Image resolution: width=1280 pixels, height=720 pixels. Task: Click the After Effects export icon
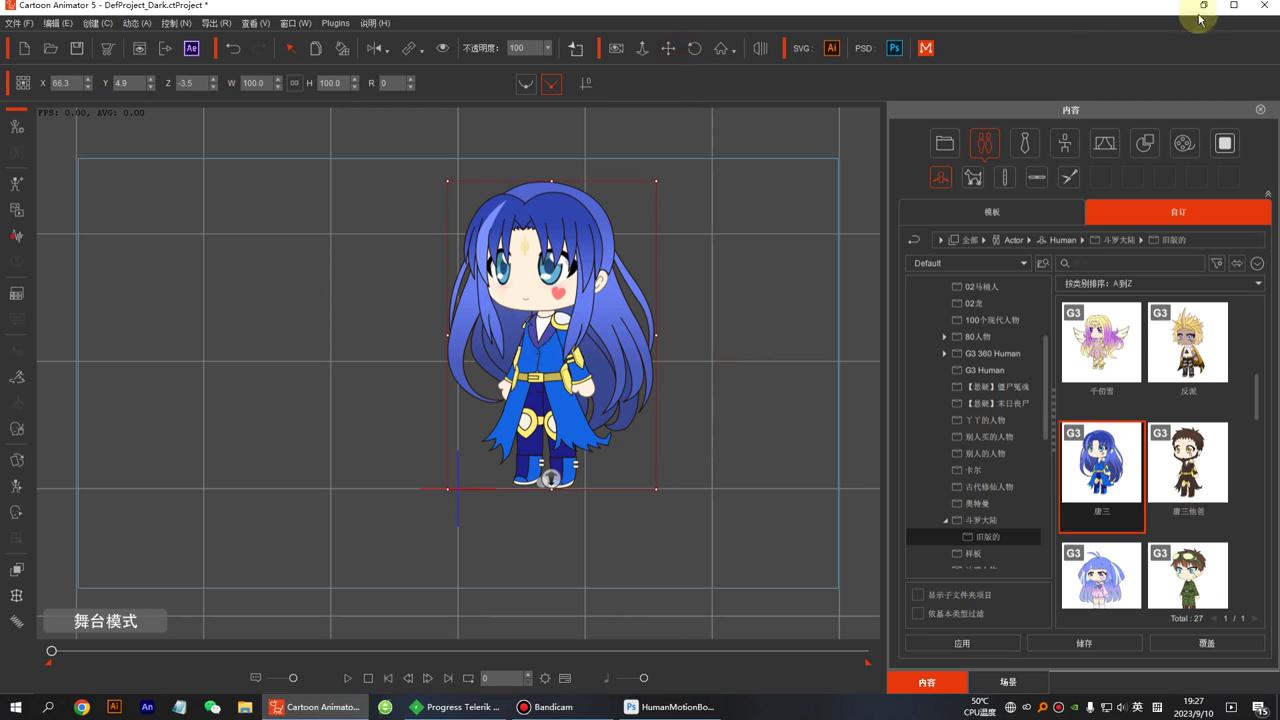point(191,48)
